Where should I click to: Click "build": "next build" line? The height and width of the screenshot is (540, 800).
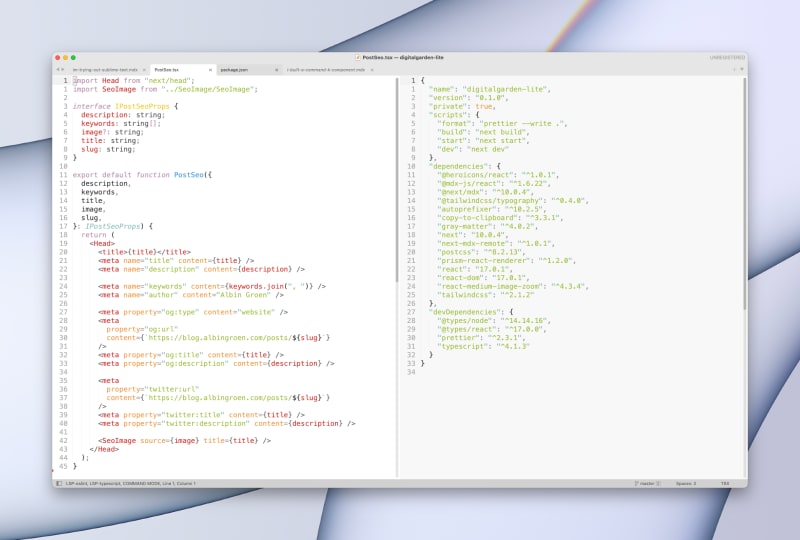tap(484, 132)
